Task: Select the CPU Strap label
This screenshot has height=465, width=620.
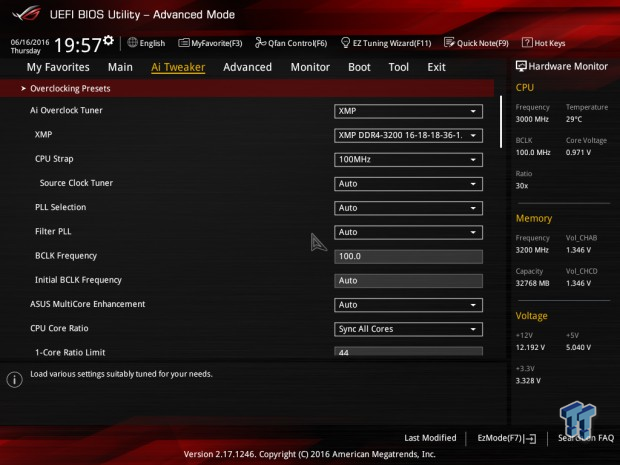Action: click(x=54, y=159)
